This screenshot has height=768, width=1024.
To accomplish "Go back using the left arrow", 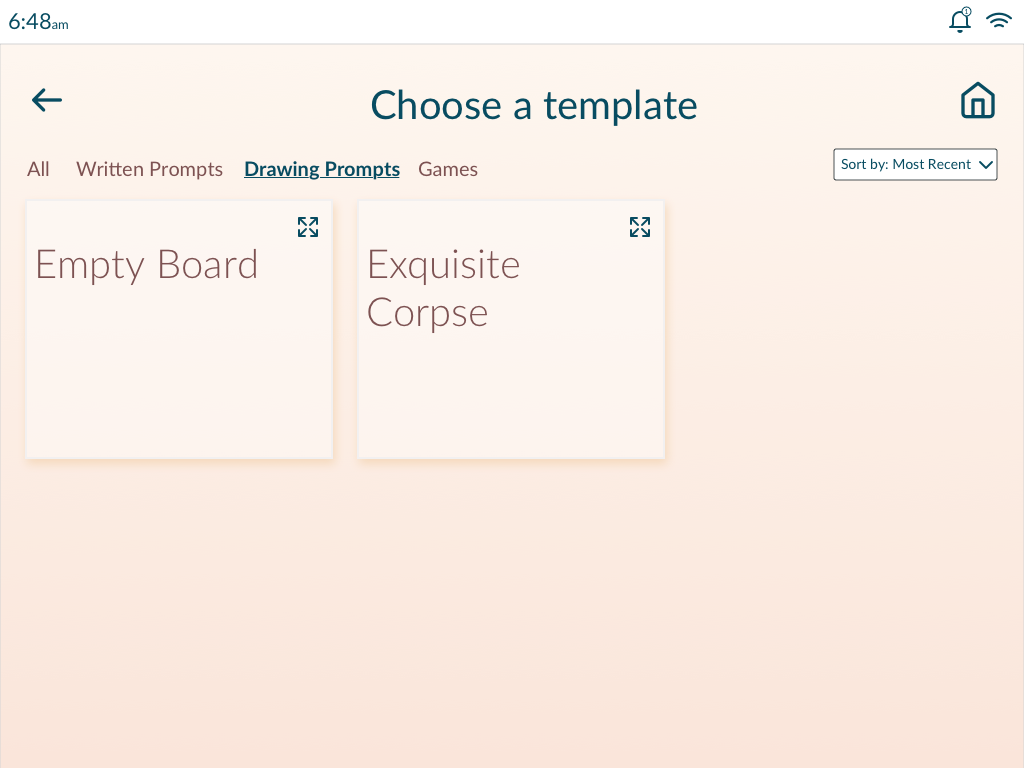I will [46, 100].
